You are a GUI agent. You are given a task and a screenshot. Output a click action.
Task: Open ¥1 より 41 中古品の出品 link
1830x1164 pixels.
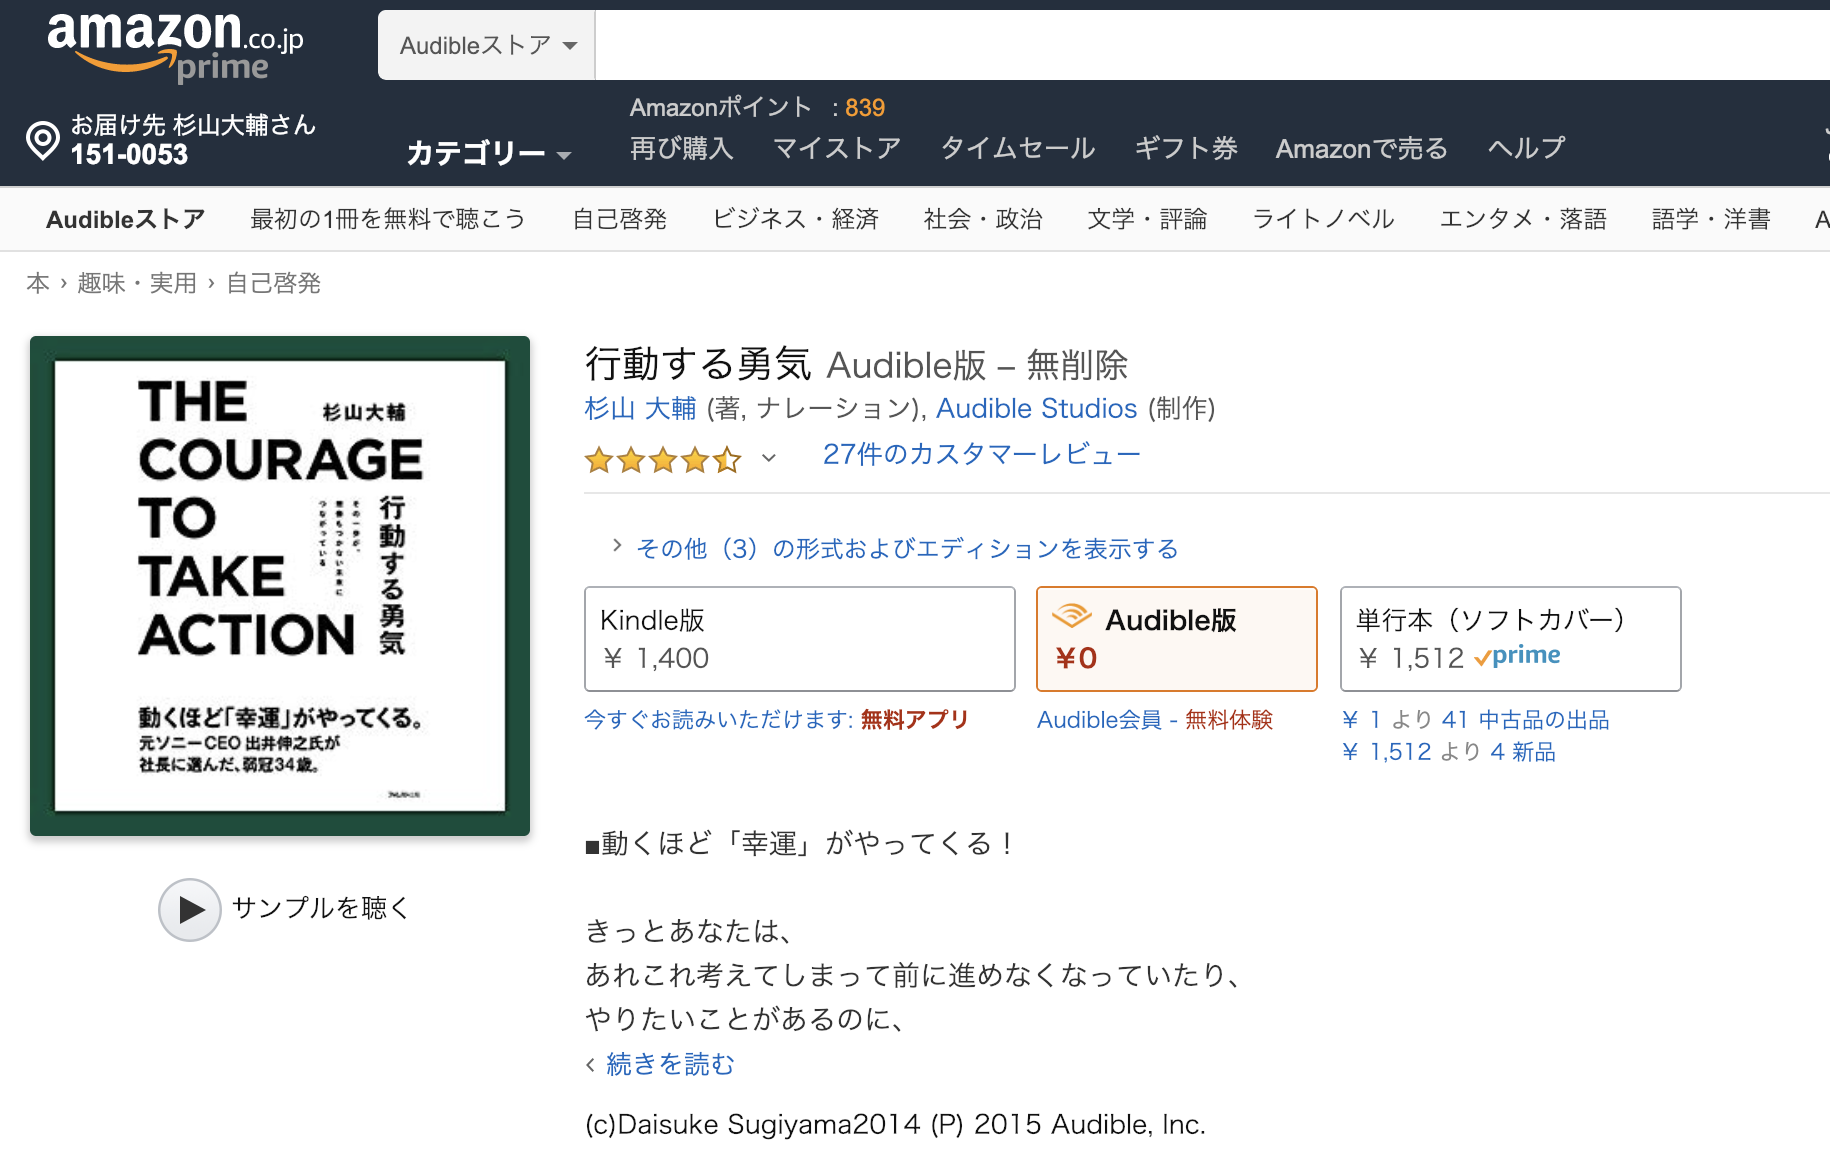(1475, 719)
